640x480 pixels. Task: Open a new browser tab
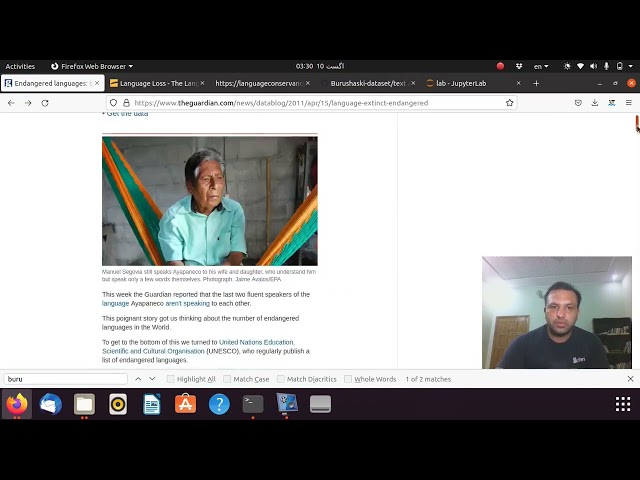[x=536, y=83]
